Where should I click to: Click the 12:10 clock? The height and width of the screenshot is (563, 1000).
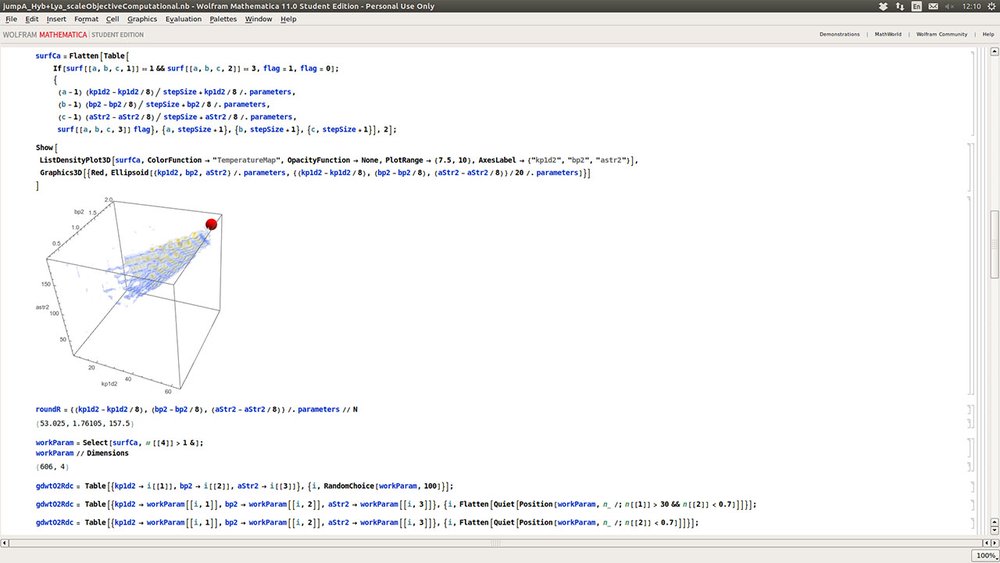point(971,6)
